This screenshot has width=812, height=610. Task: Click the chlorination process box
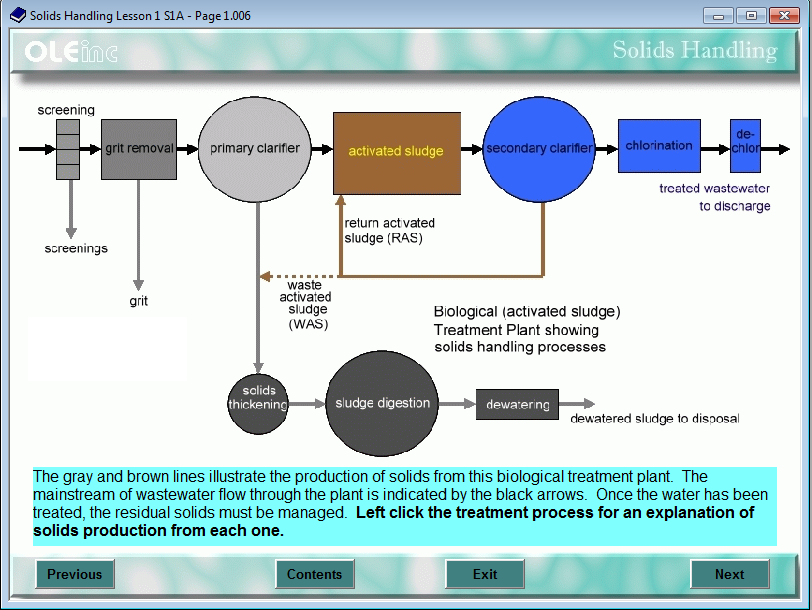[659, 146]
